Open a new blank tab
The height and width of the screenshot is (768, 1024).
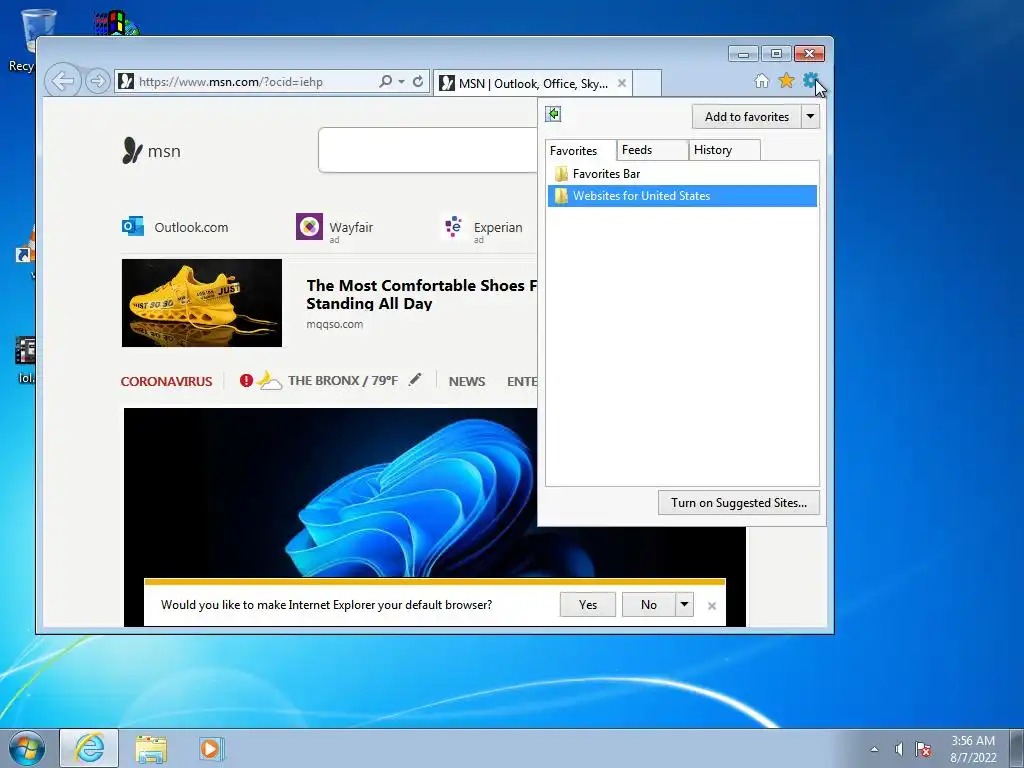tap(647, 83)
